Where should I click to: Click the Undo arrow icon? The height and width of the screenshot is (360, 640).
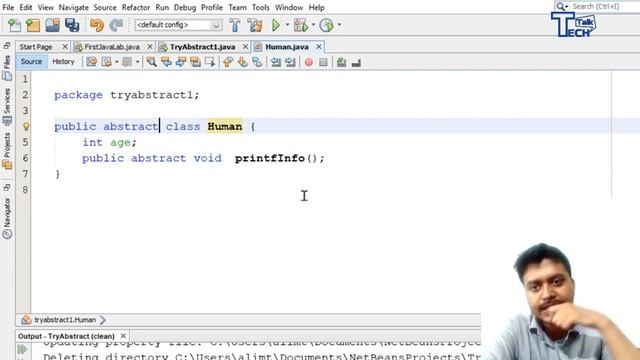coord(97,25)
